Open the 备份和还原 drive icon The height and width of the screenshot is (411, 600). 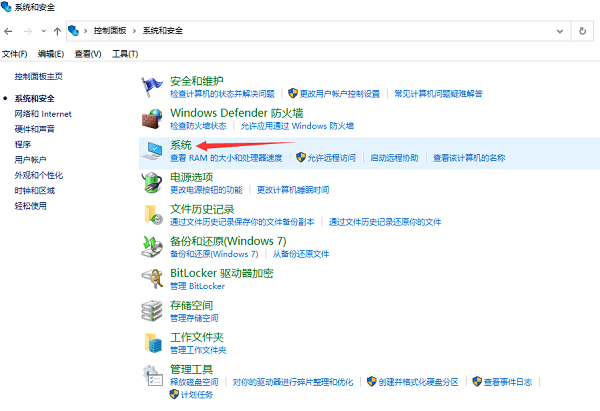point(152,246)
